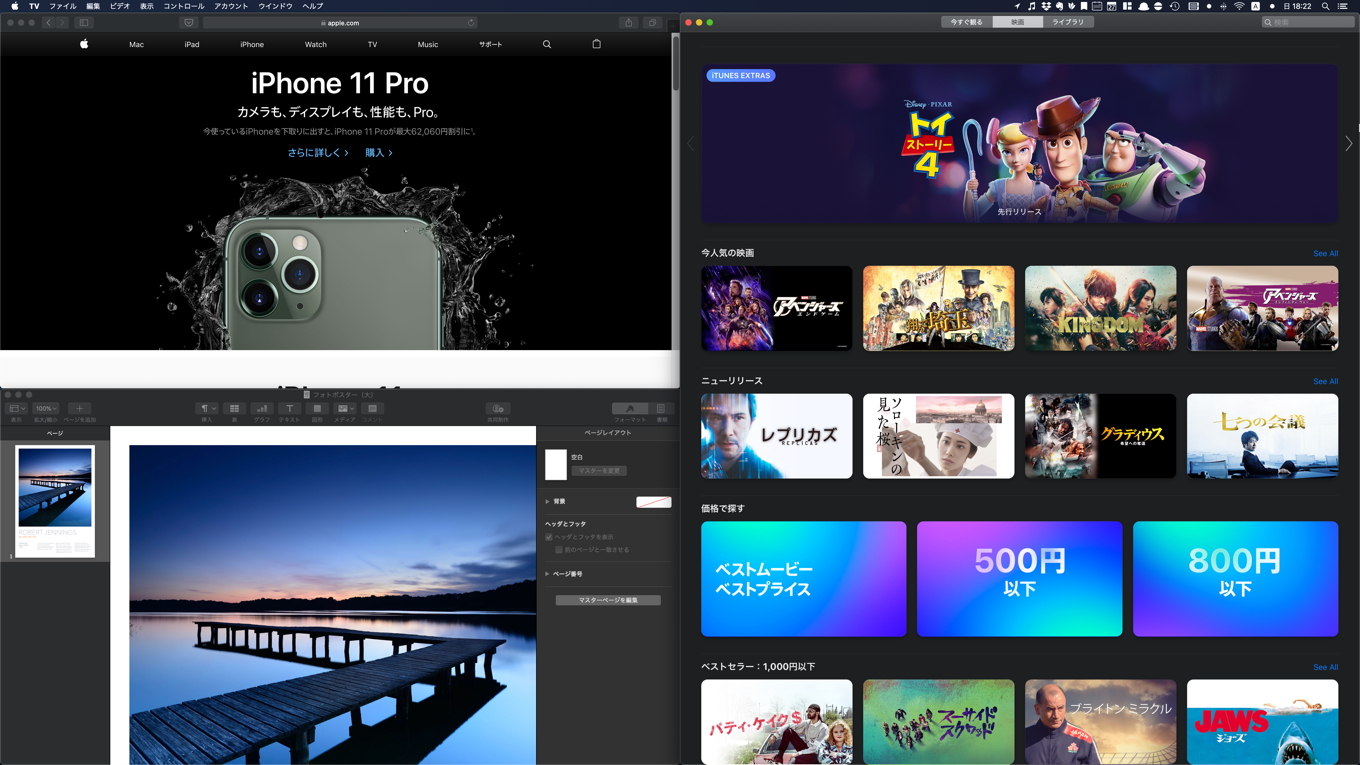Click the Pages chart (グラフ) icon
The width and height of the screenshot is (1360, 765).
coord(262,408)
